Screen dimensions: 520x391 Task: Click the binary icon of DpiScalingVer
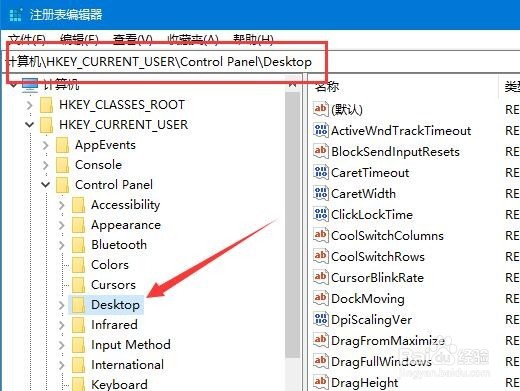[321, 319]
